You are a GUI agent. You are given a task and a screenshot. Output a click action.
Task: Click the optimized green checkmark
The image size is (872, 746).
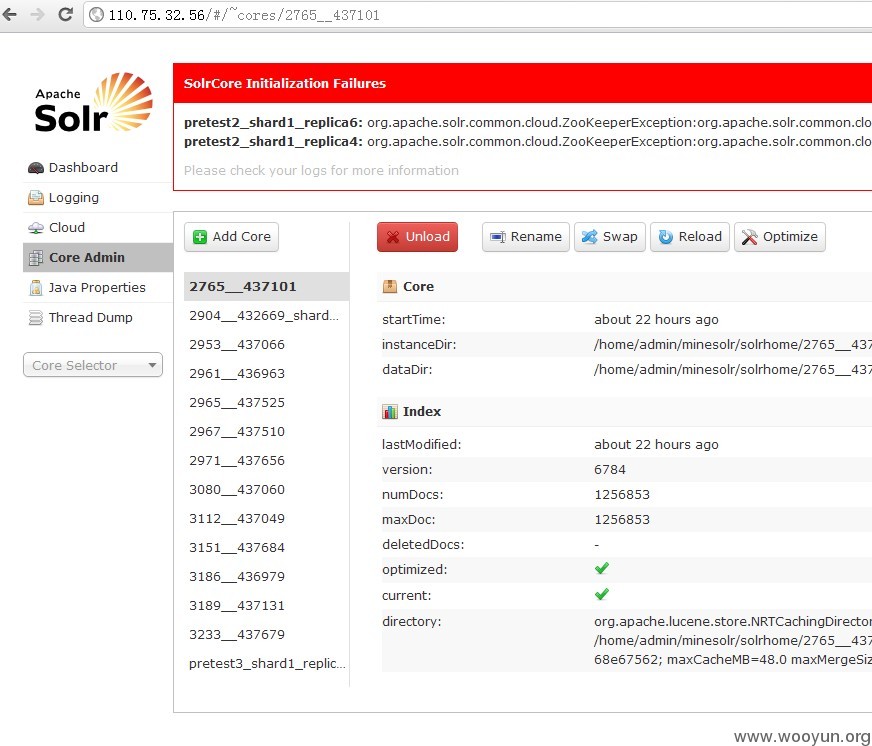click(x=602, y=569)
